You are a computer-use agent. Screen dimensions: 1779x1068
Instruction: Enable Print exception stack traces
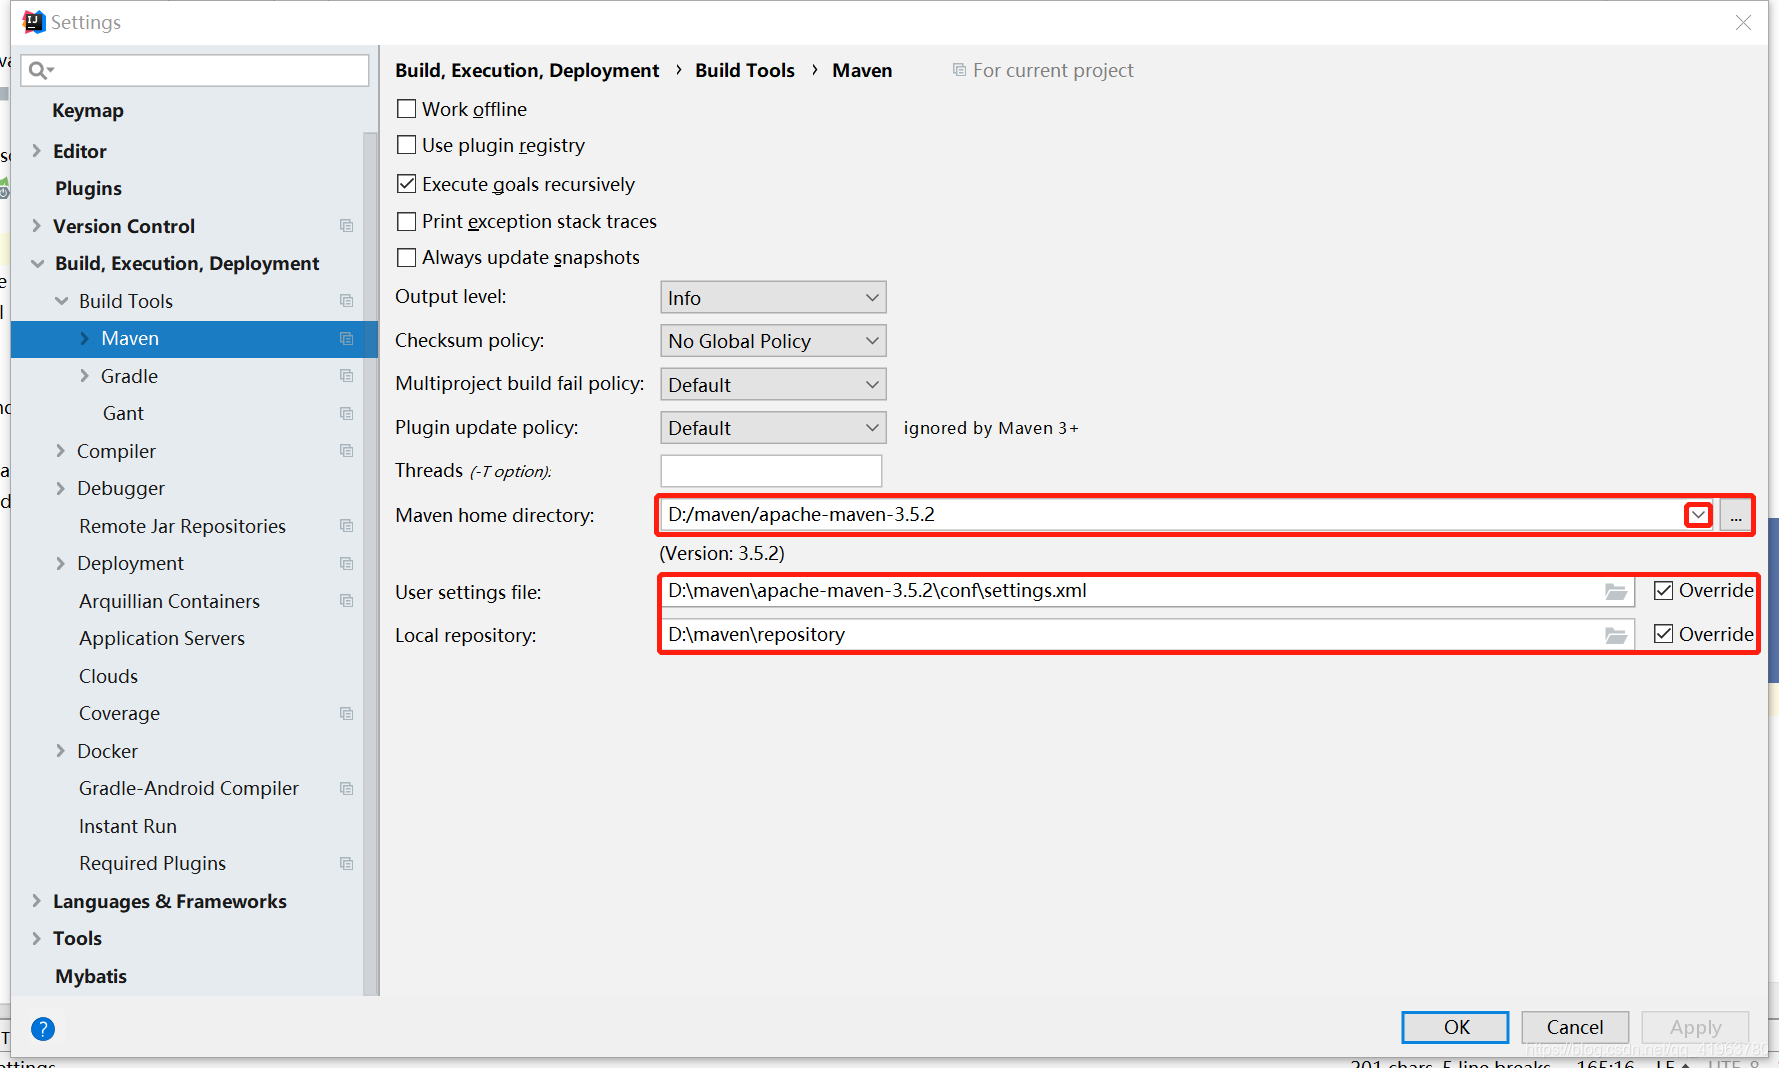(x=406, y=221)
